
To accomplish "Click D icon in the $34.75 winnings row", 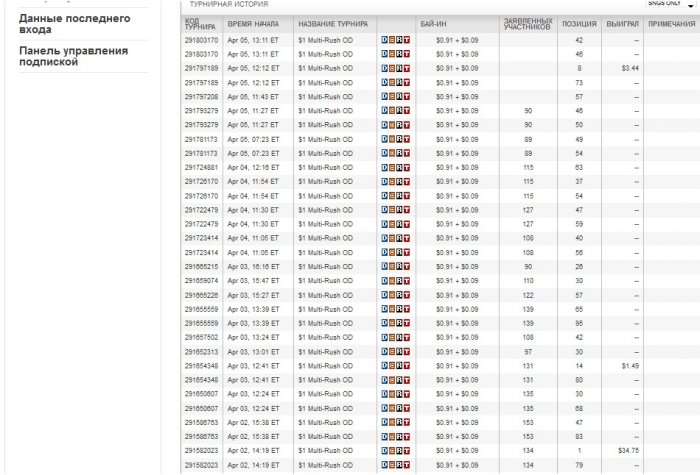I will pos(384,451).
